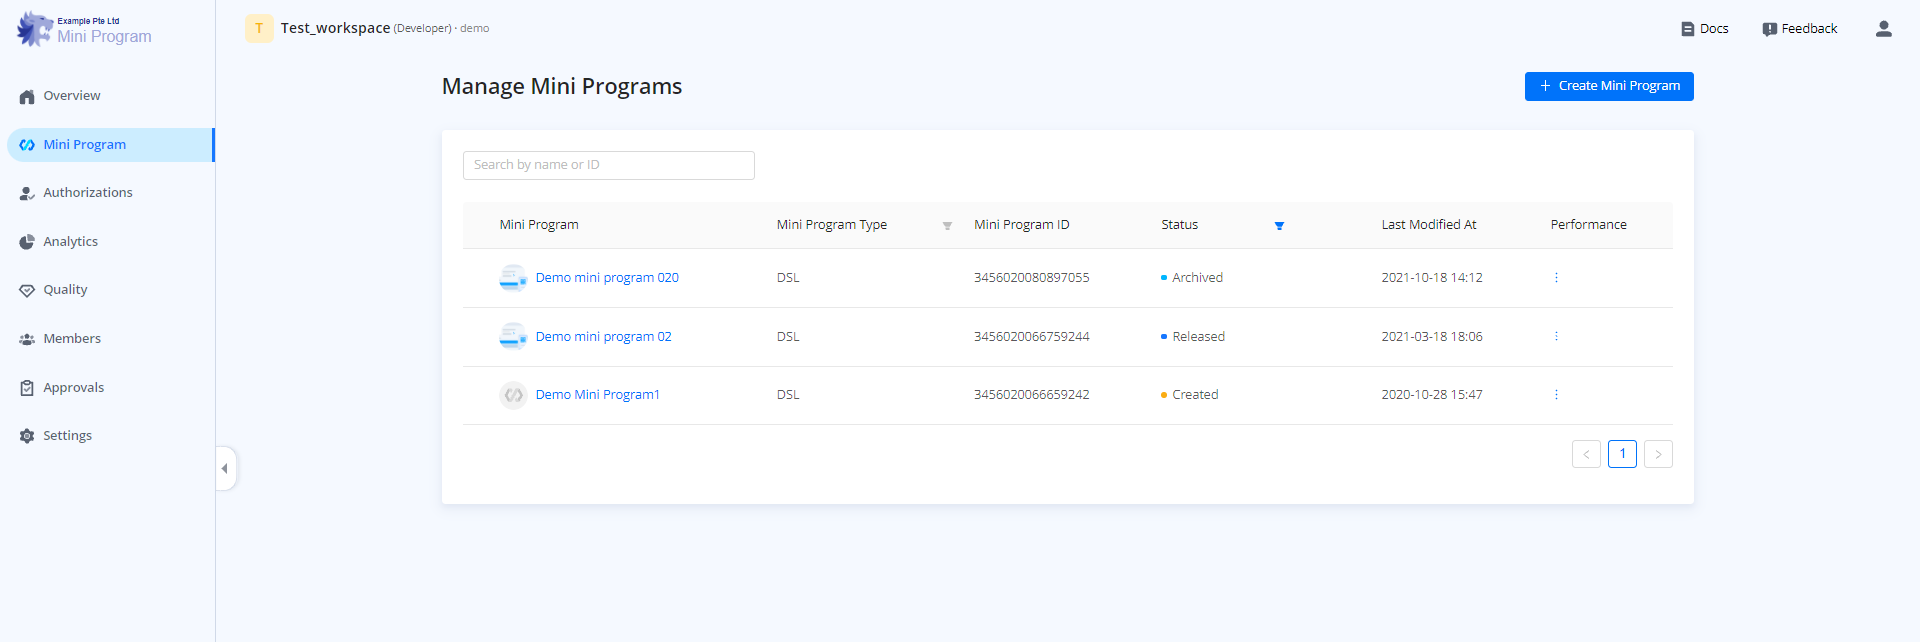The height and width of the screenshot is (642, 1920).
Task: Open the Feedback form
Action: 1799,29
